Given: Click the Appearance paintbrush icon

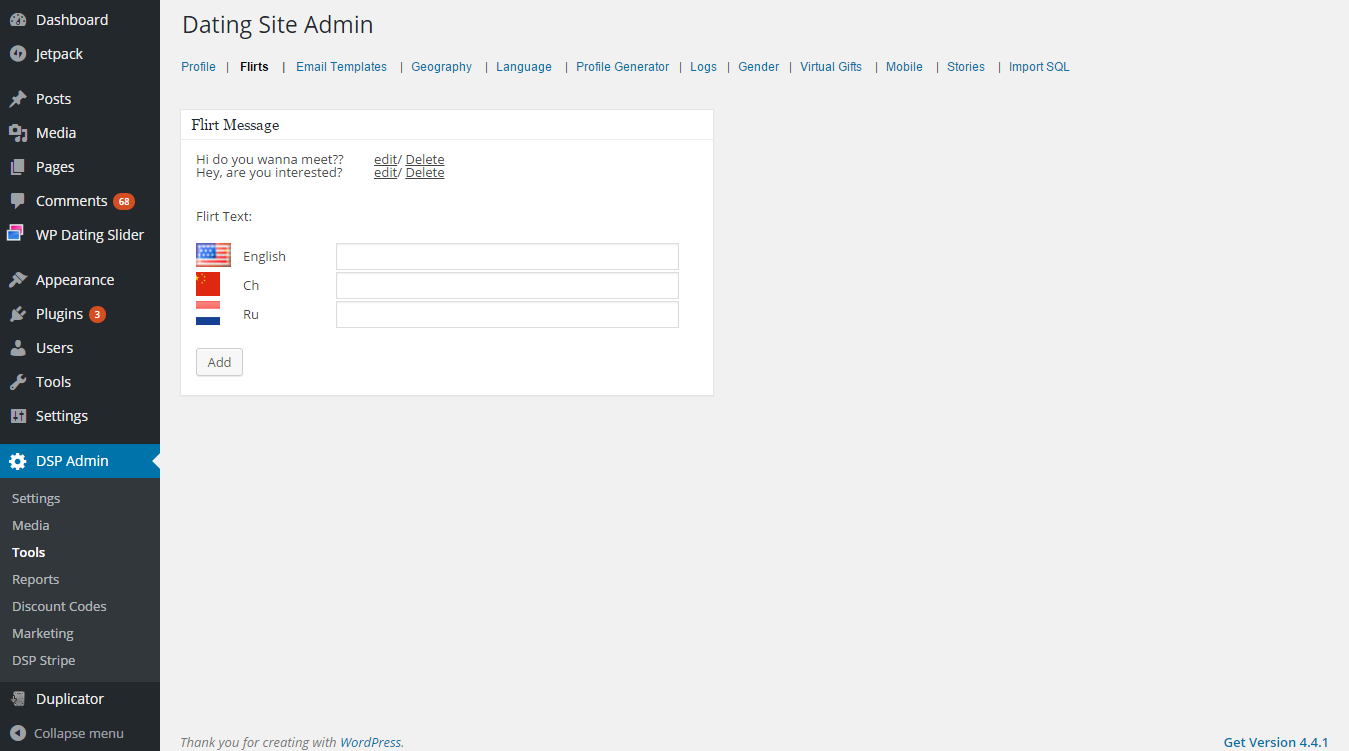Looking at the screenshot, I should click(x=18, y=280).
